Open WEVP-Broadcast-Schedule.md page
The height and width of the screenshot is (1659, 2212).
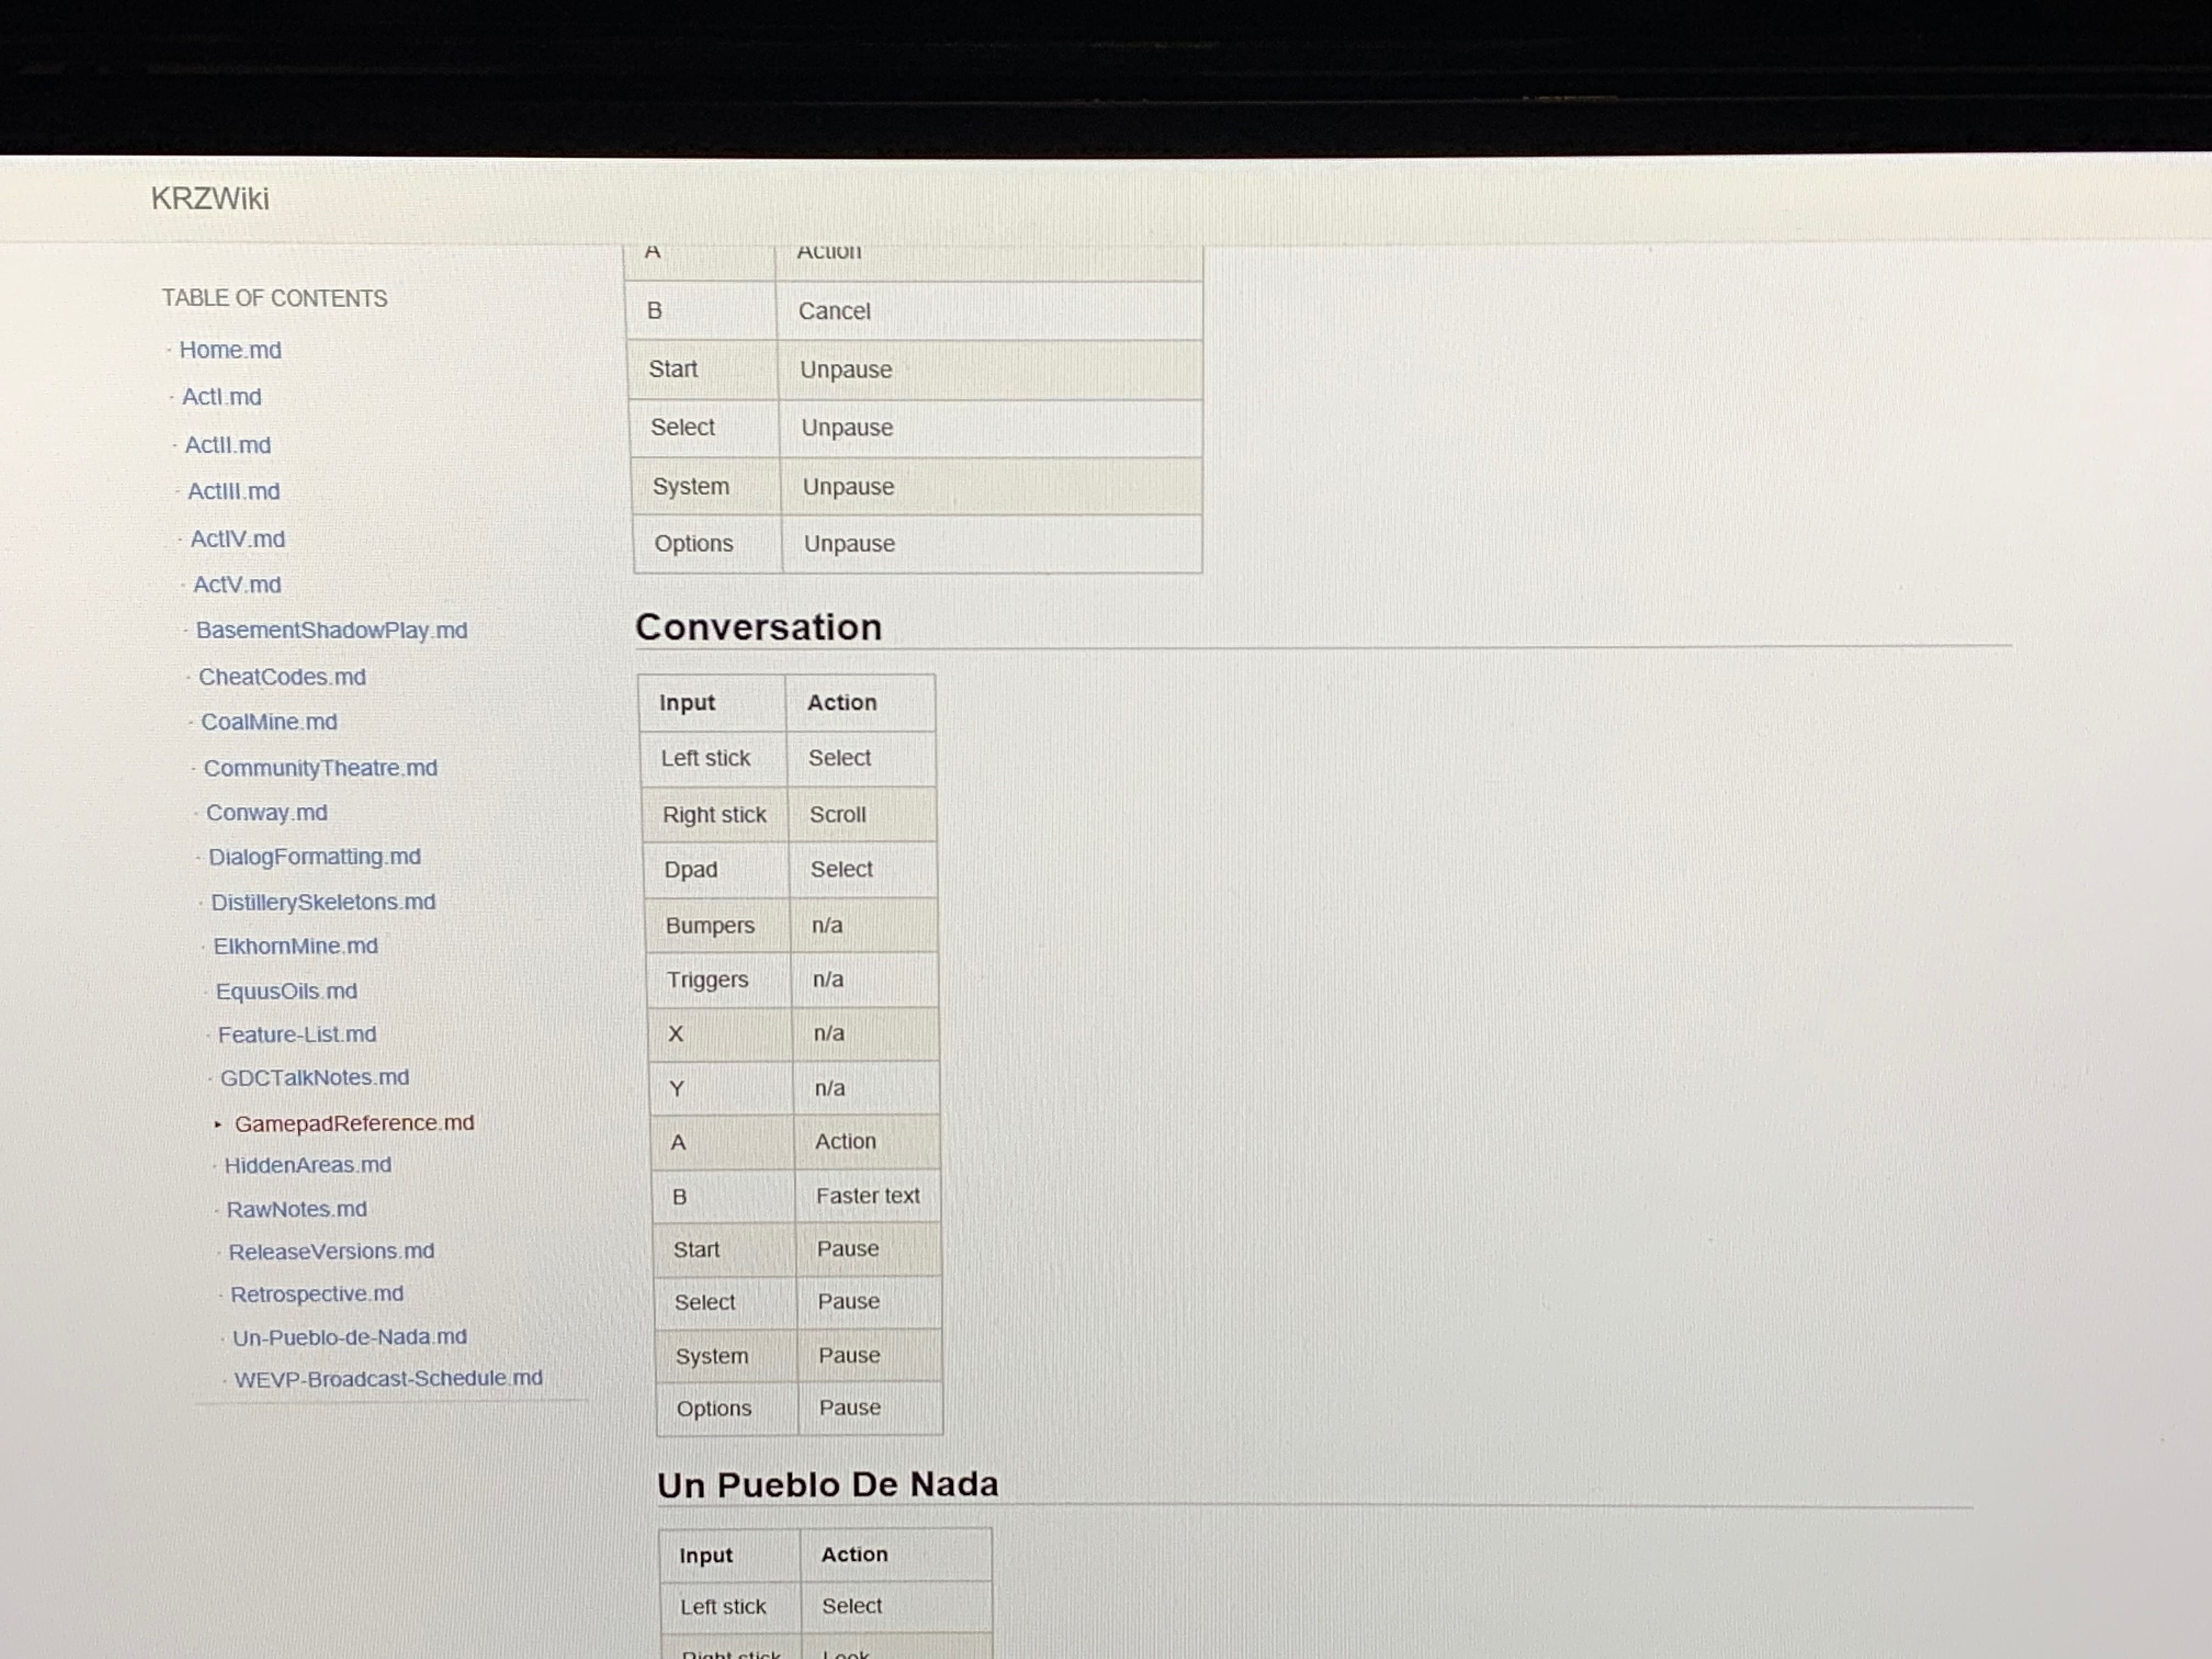(x=388, y=1379)
